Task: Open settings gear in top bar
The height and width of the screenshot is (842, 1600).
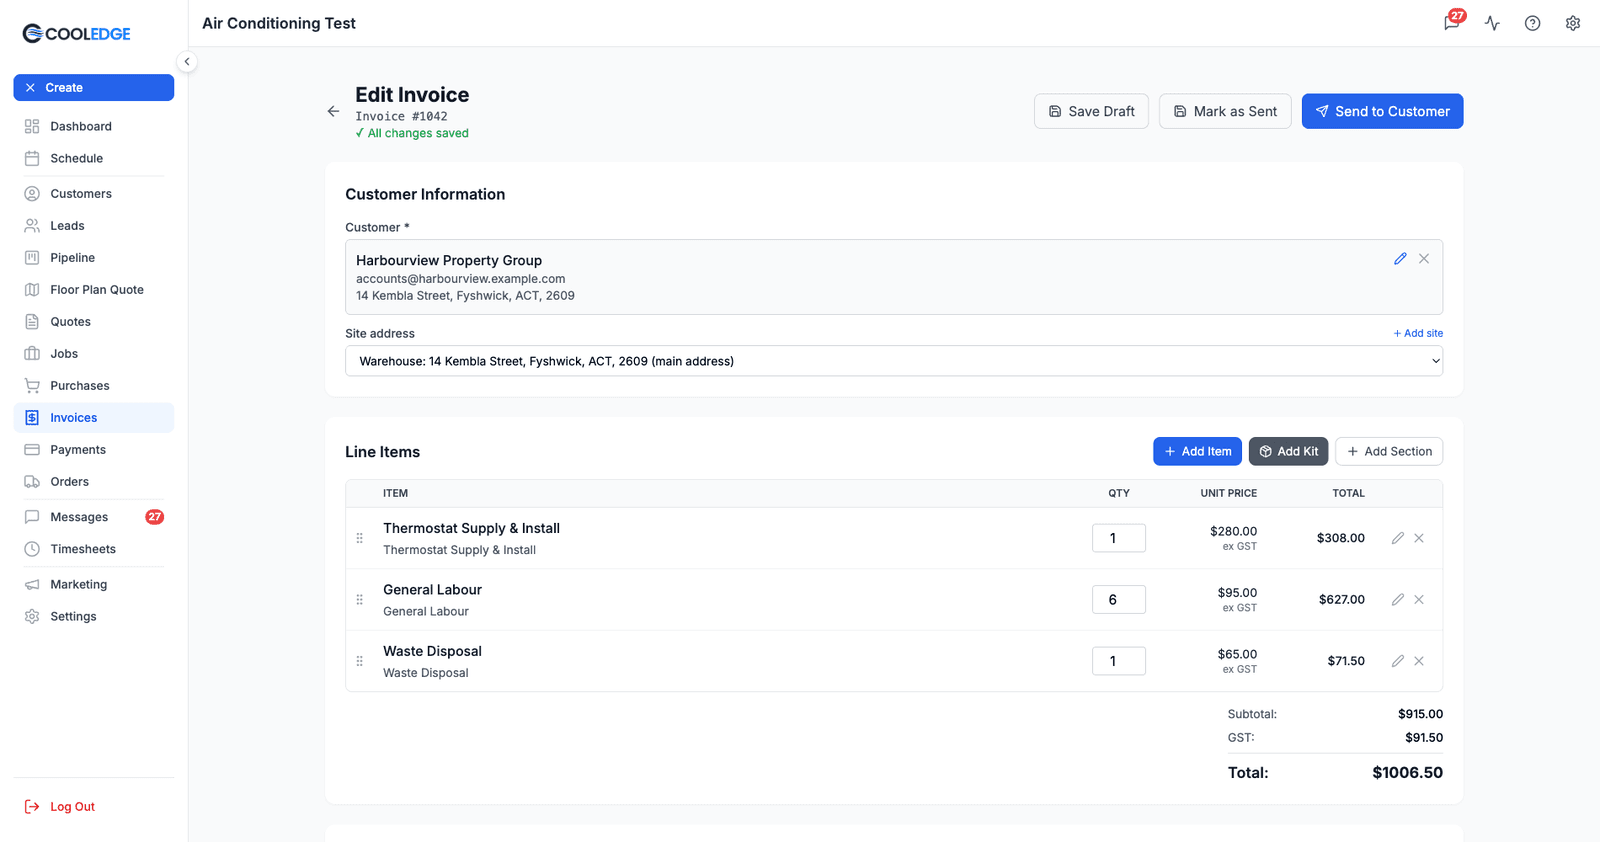Action: [1573, 23]
